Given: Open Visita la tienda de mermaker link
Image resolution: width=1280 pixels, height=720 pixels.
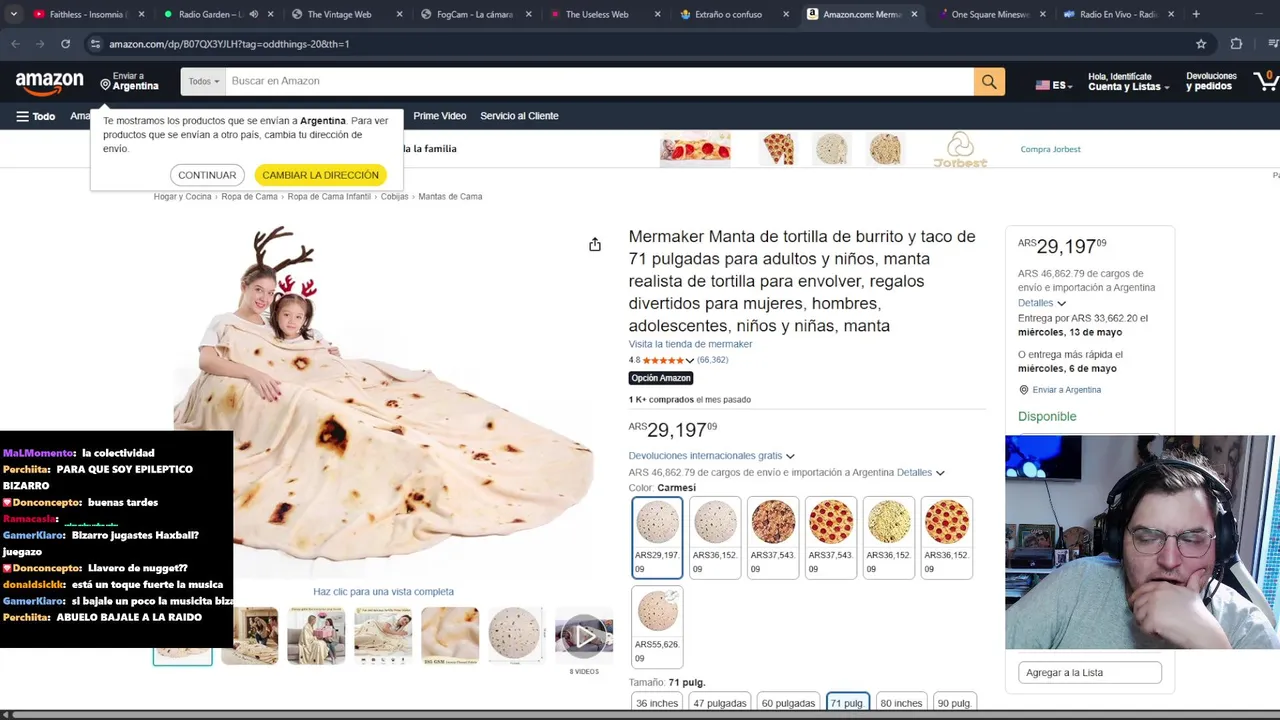Looking at the screenshot, I should coord(690,344).
